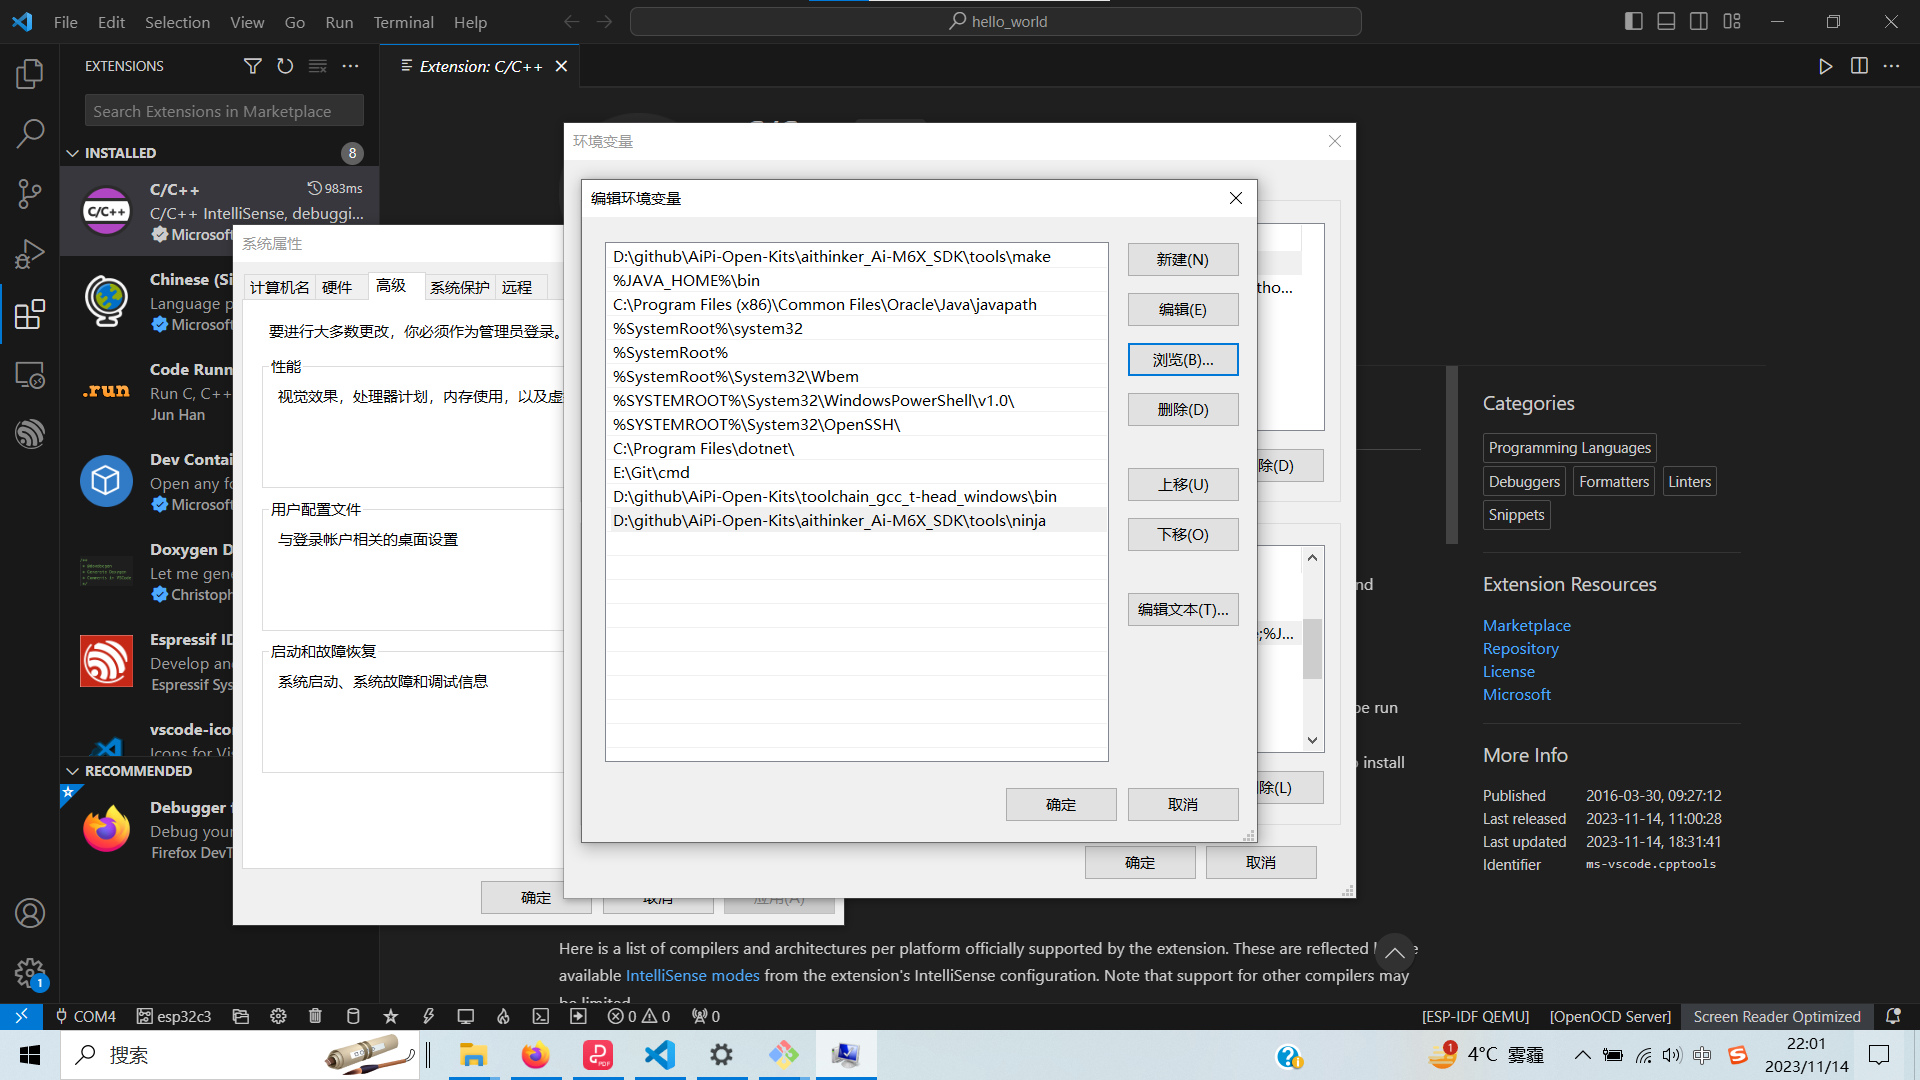
Task: Click scroll-down arrow in system variables list
Action: coord(1312,740)
